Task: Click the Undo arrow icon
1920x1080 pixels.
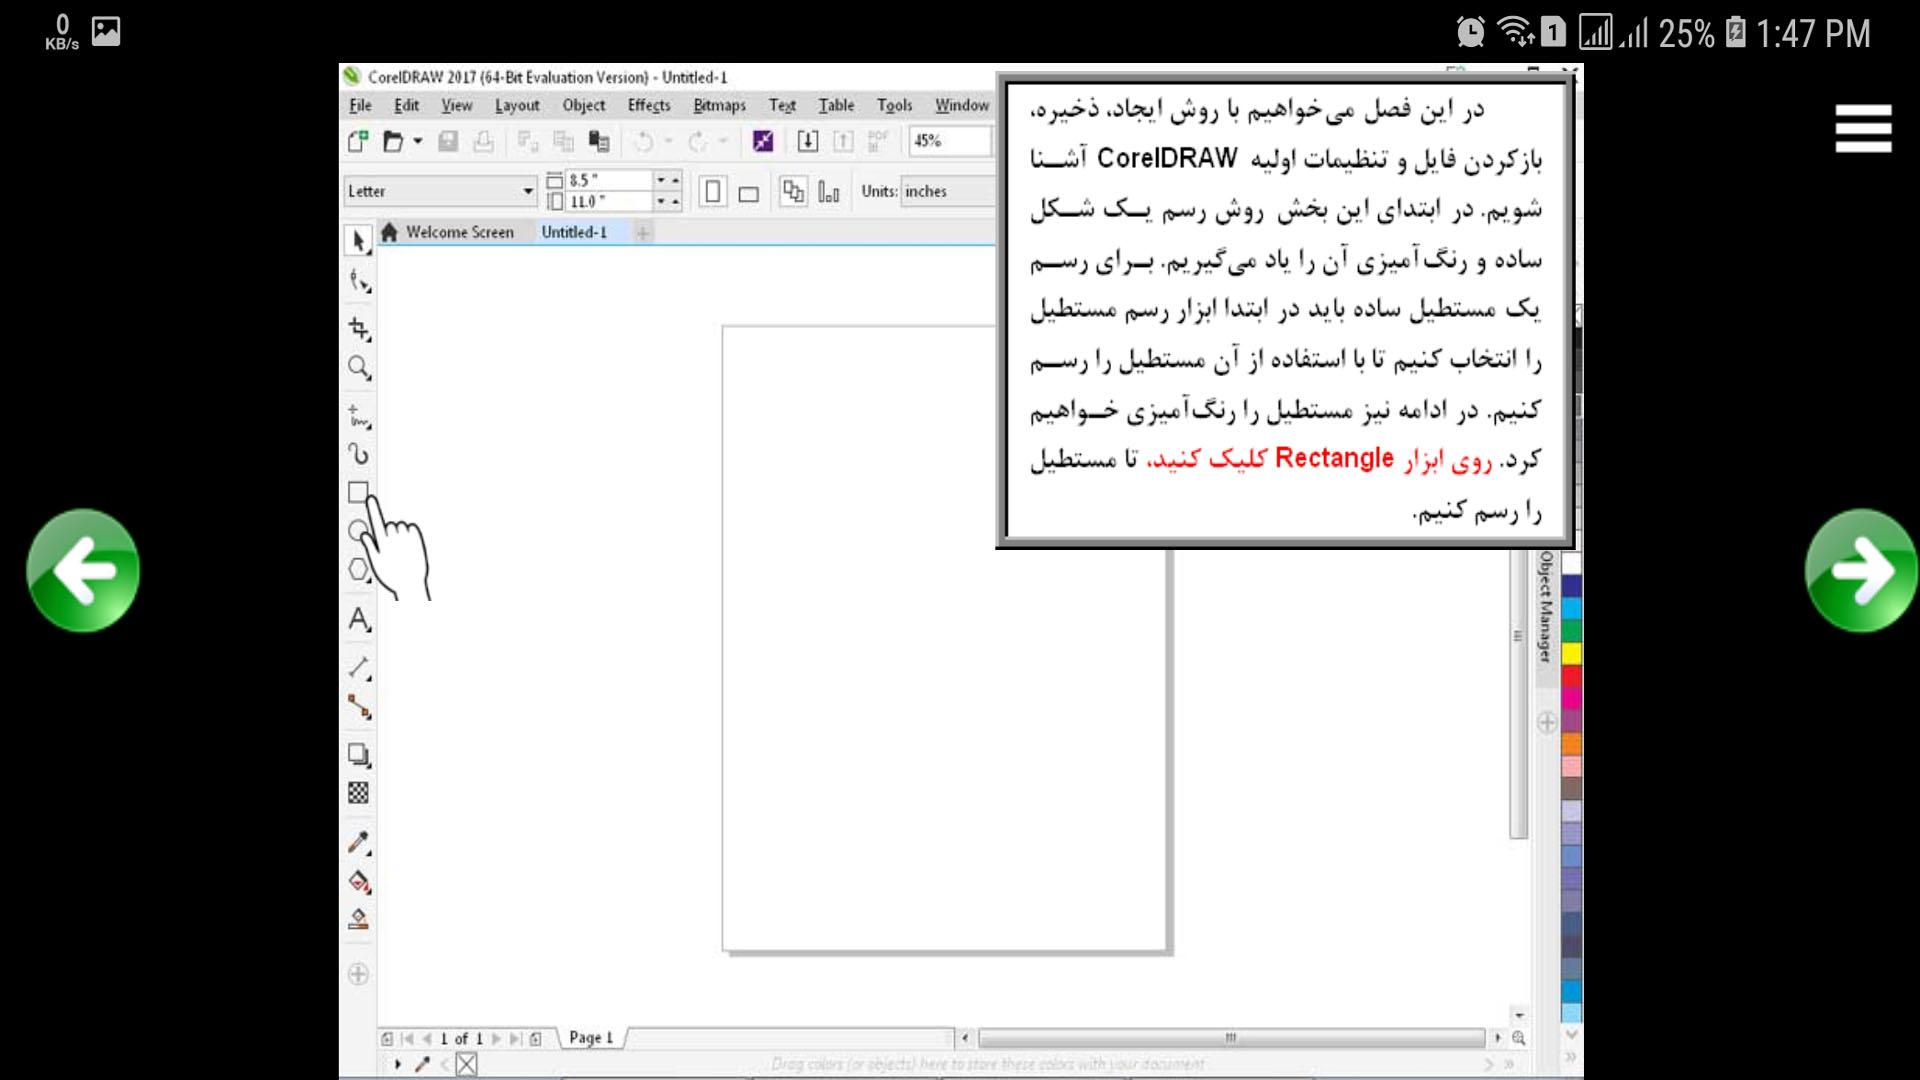Action: pos(644,141)
